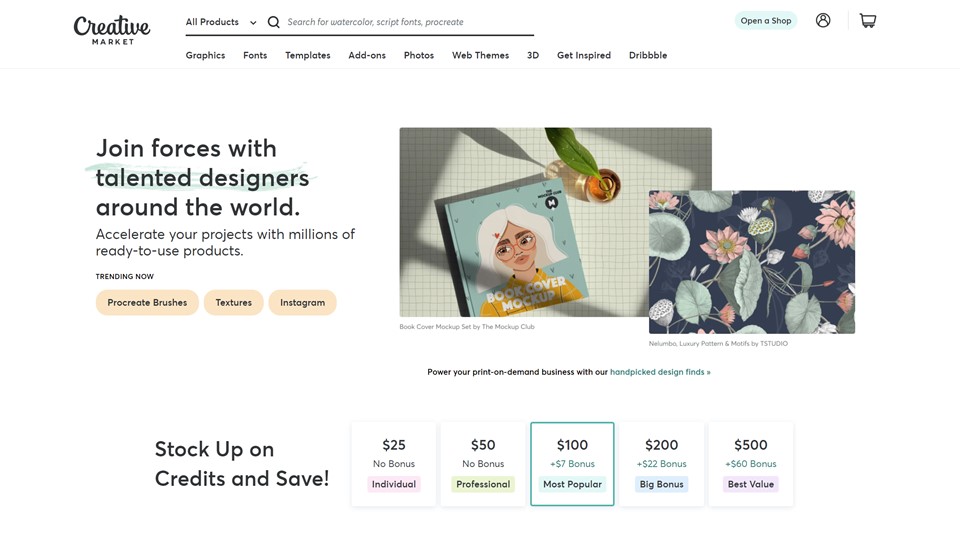Open the Fonts menu item

tap(255, 55)
